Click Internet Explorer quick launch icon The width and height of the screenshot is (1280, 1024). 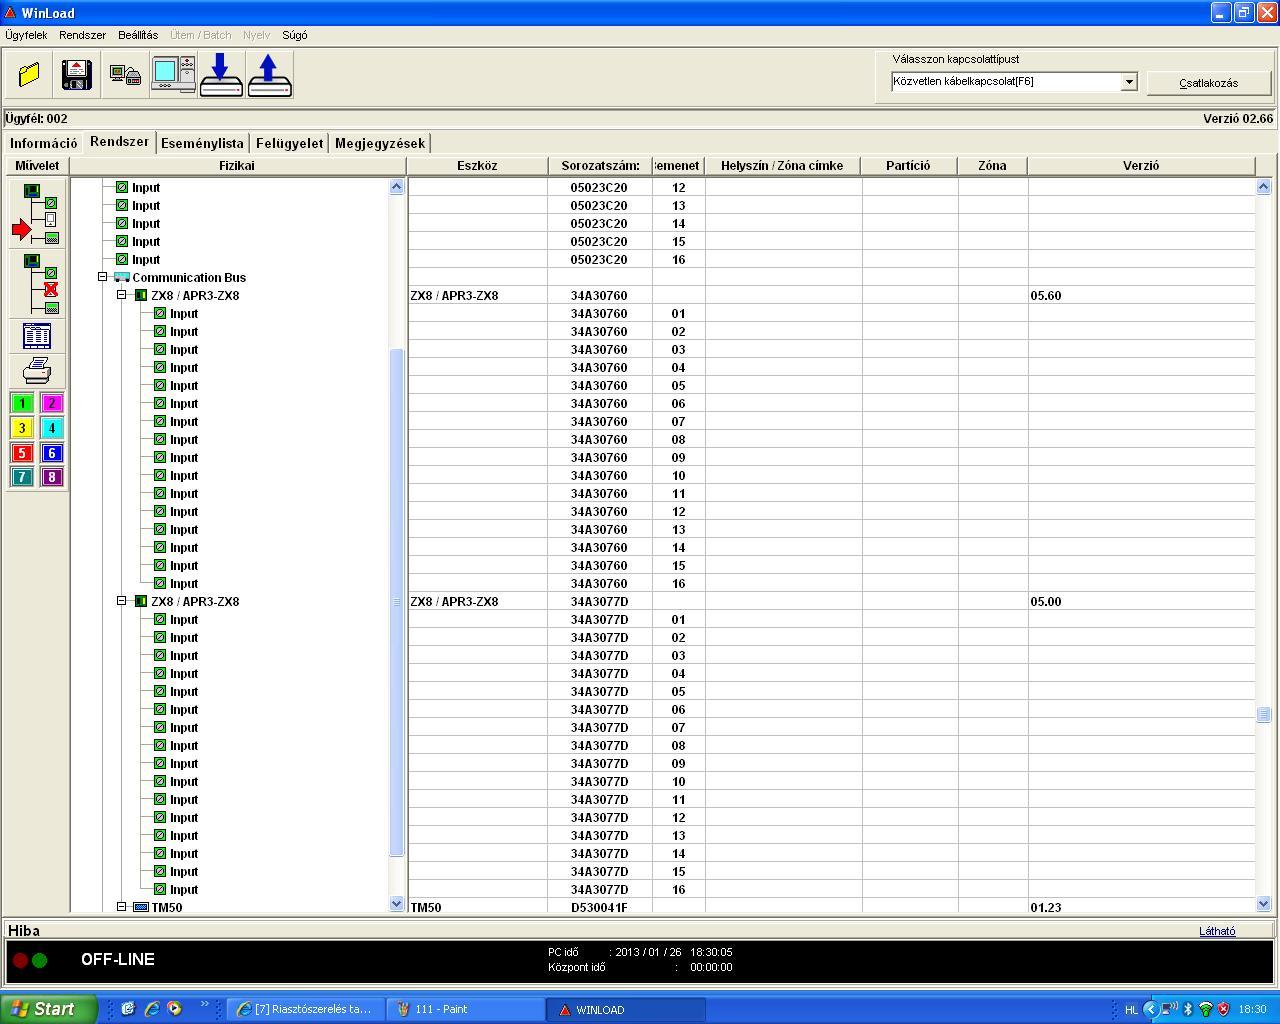coord(151,1009)
